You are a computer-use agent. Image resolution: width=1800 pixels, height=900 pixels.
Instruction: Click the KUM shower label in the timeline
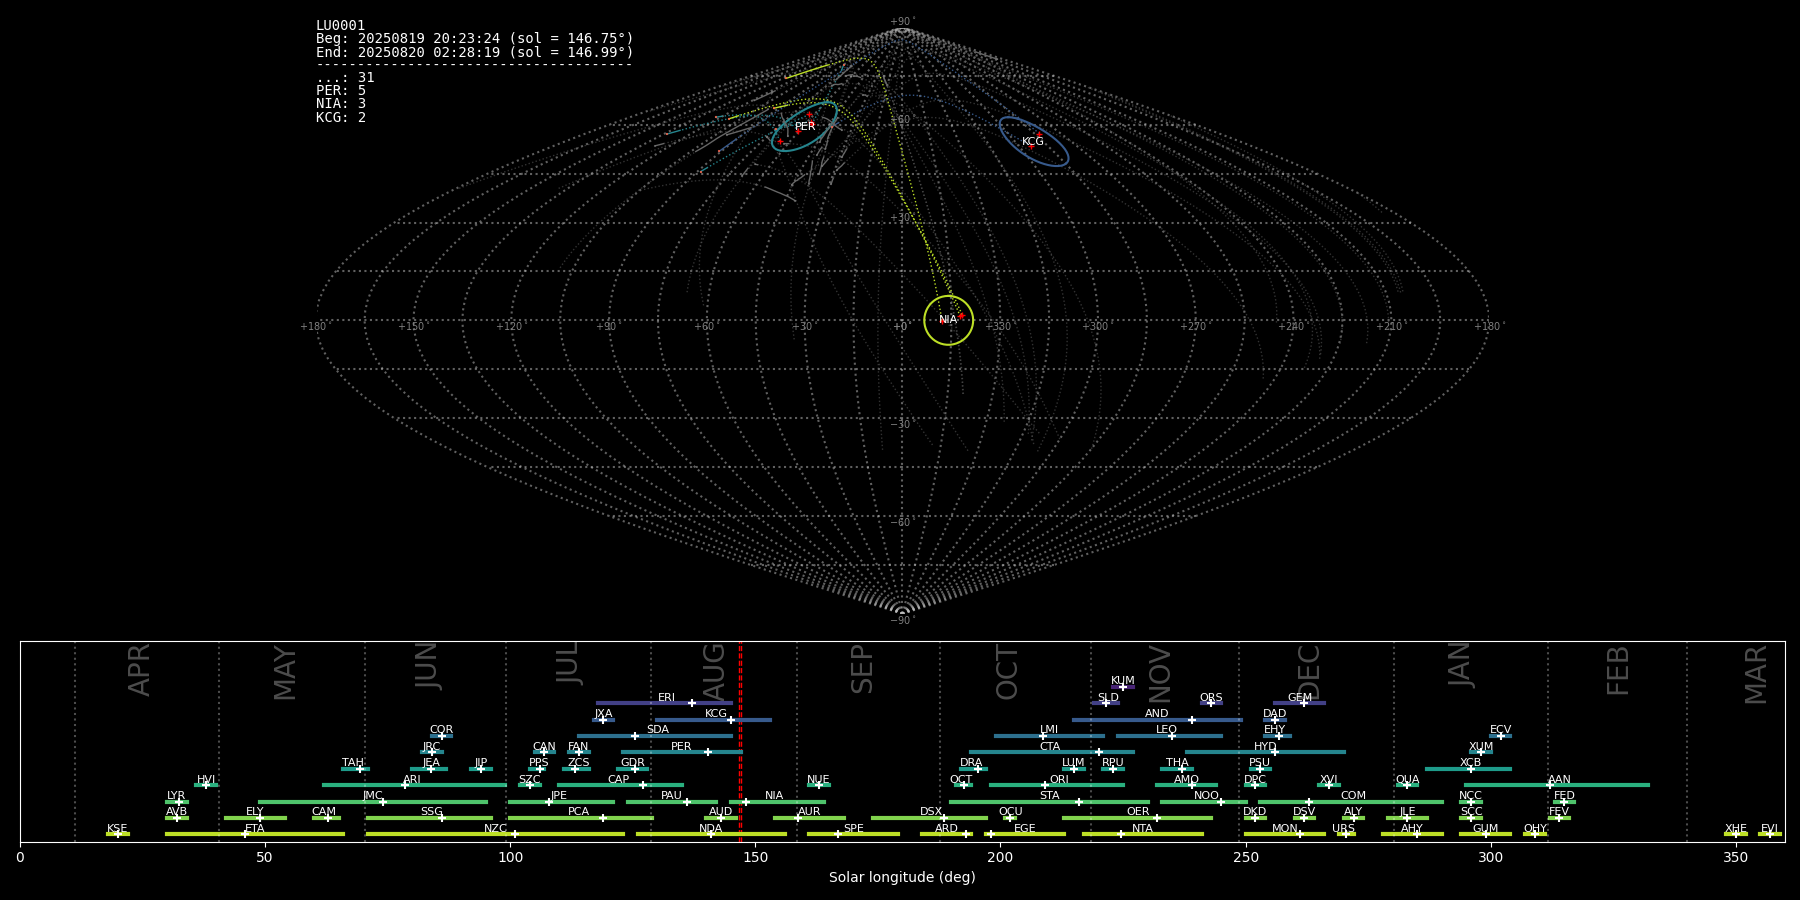pos(1123,681)
